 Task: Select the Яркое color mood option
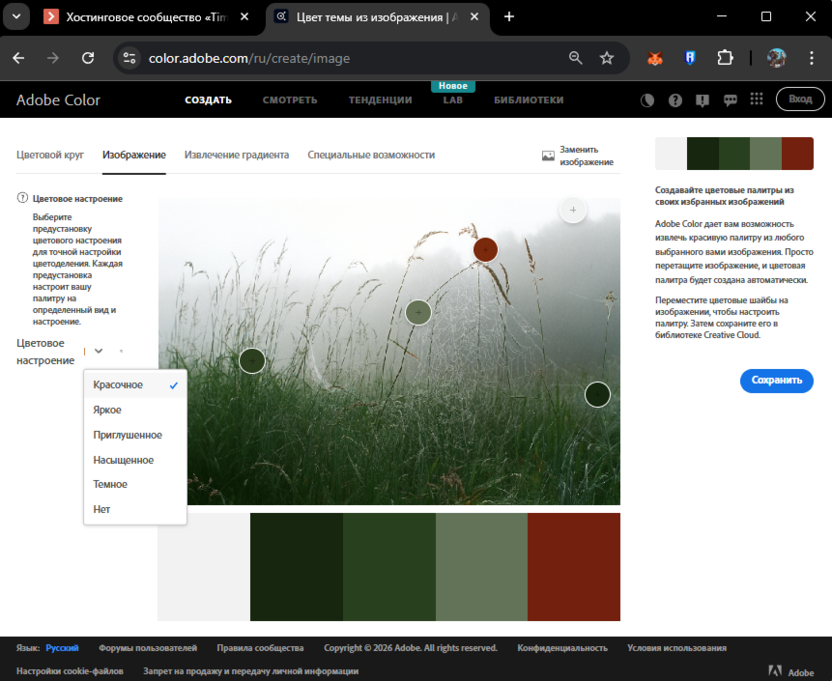pos(105,409)
